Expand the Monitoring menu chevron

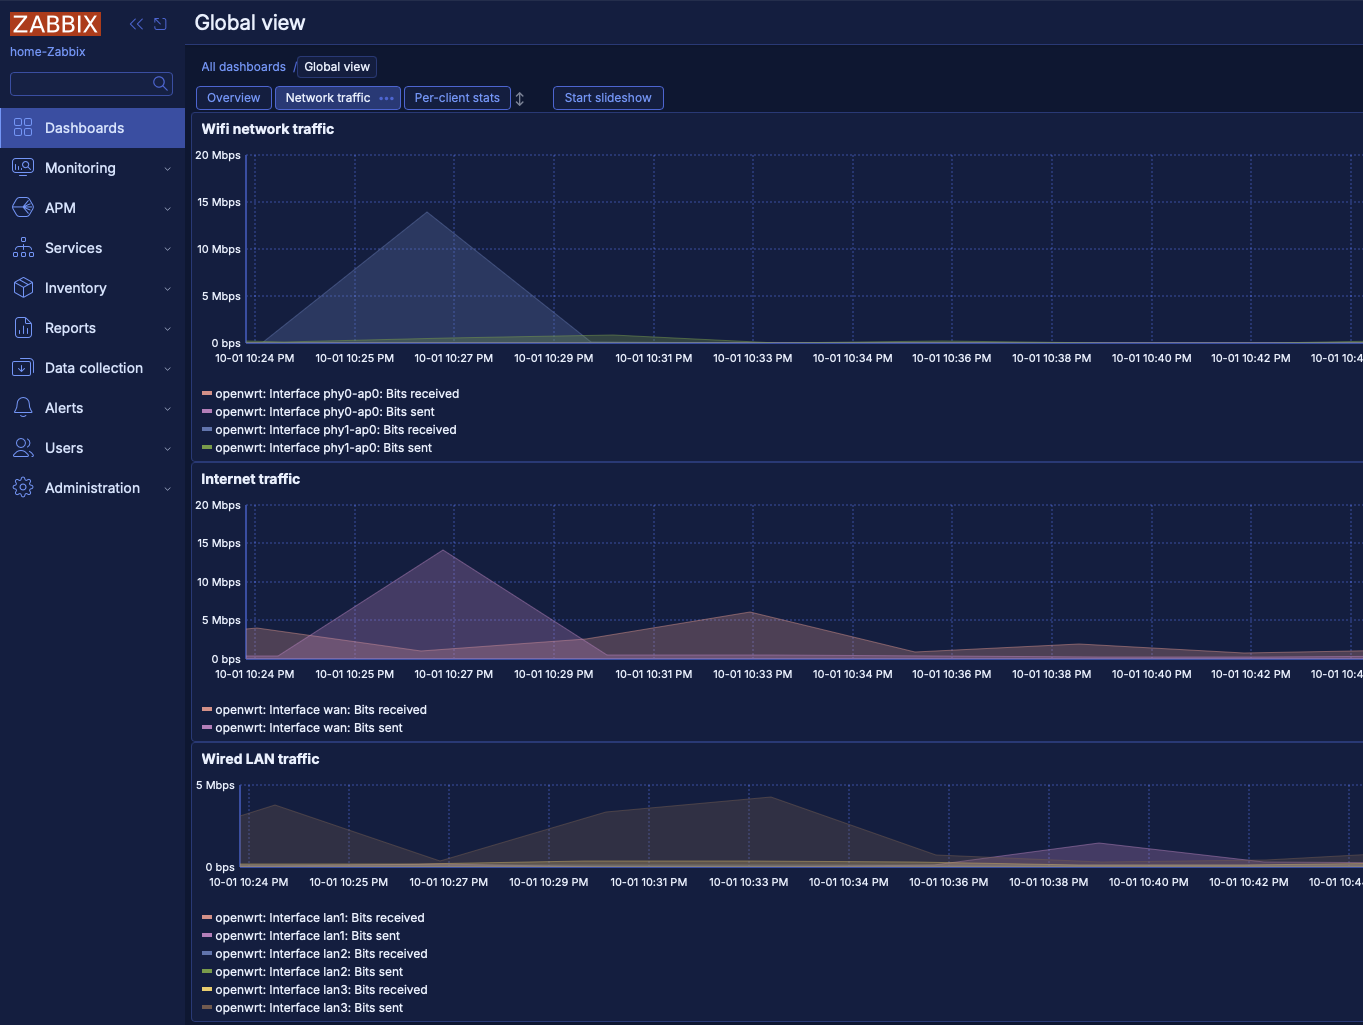167,169
